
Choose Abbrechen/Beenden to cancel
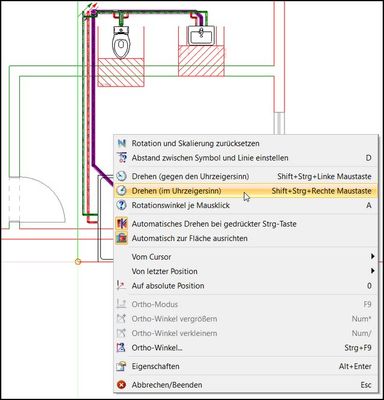(x=246, y=385)
